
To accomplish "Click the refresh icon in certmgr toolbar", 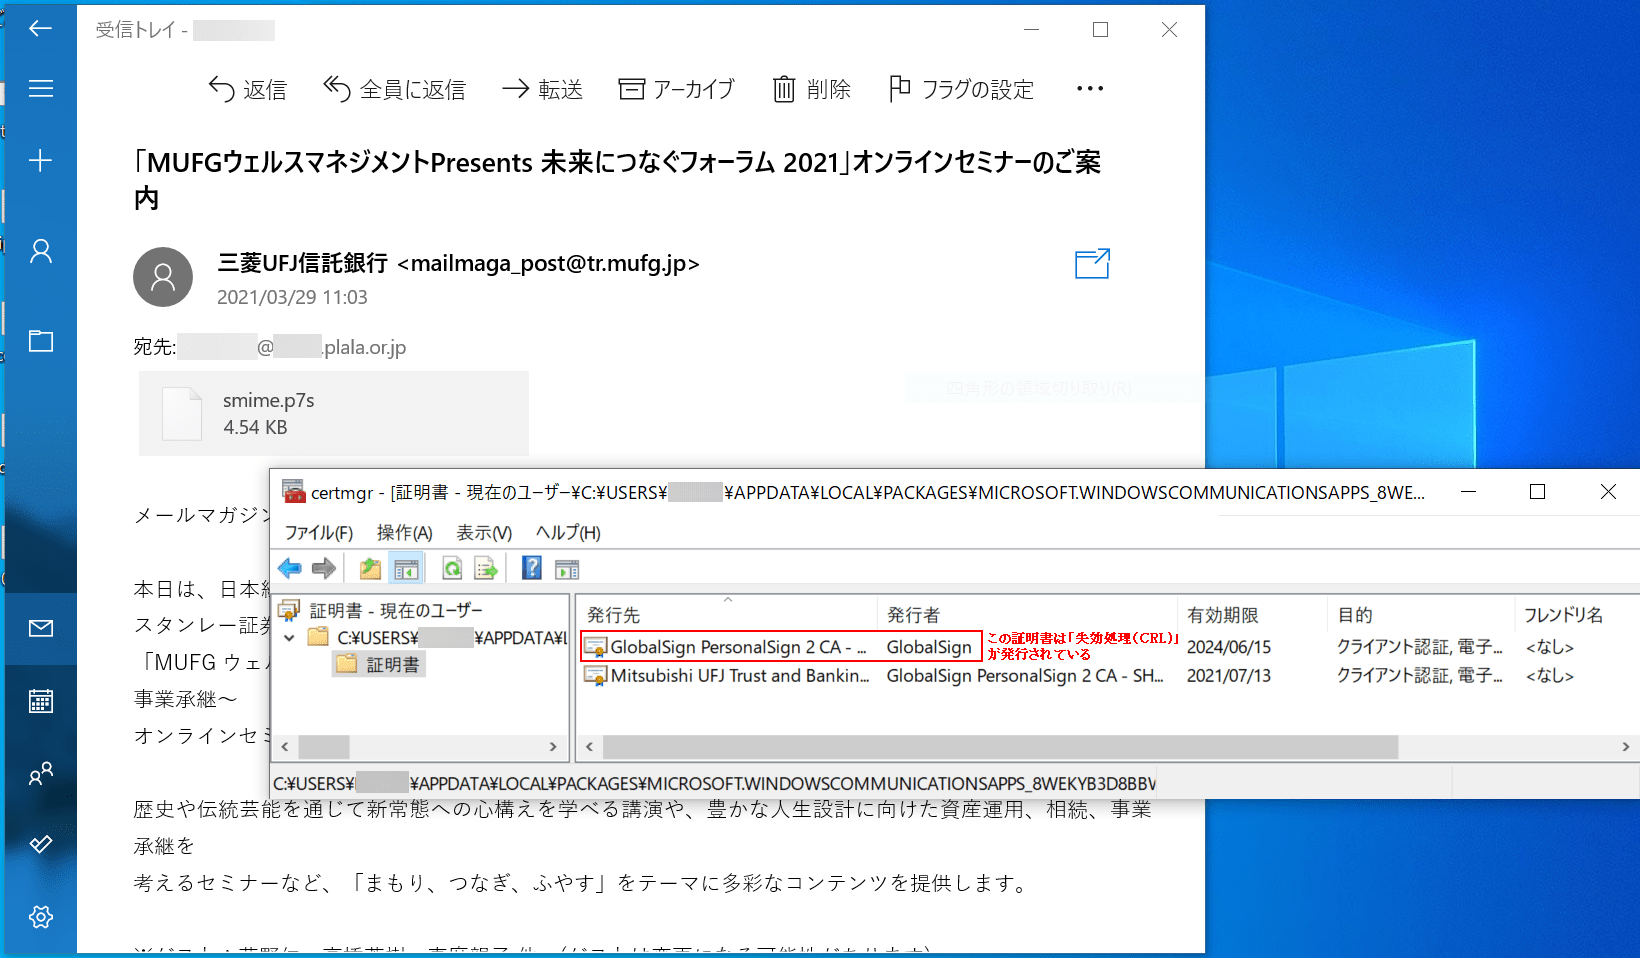I will pos(452,569).
